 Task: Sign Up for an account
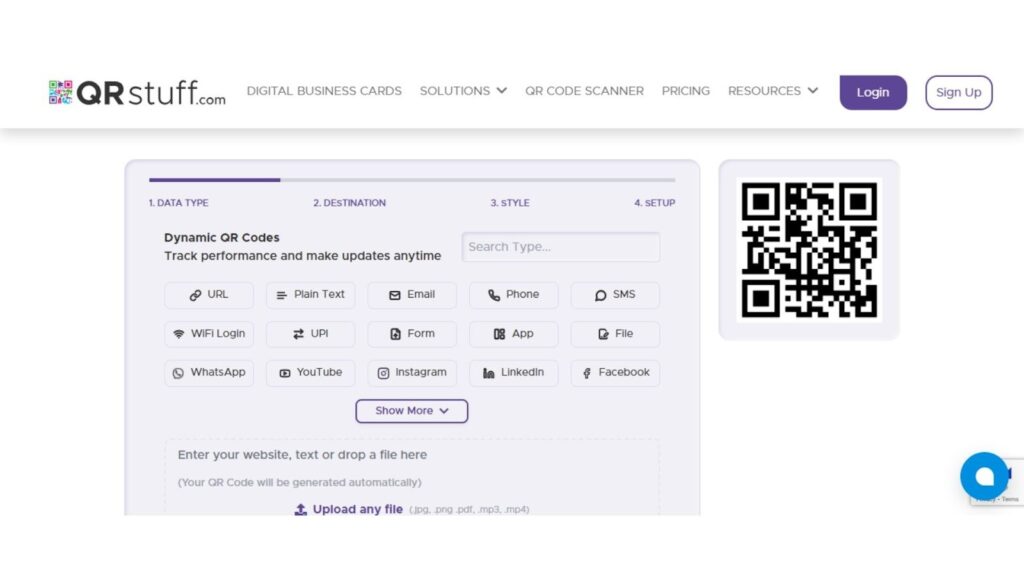pyautogui.click(x=958, y=92)
